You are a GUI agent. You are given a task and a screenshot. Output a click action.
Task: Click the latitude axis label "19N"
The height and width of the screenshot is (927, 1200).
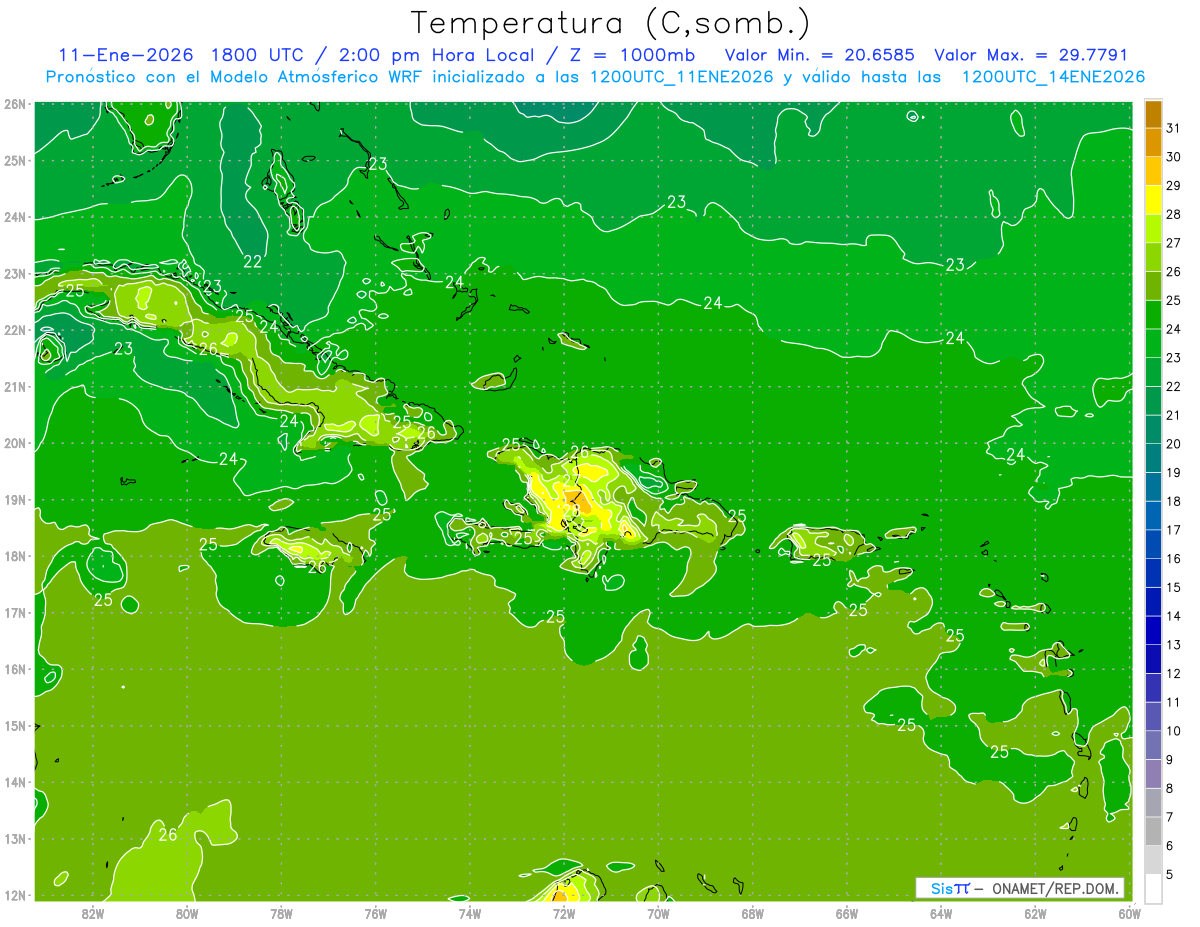(x=15, y=500)
